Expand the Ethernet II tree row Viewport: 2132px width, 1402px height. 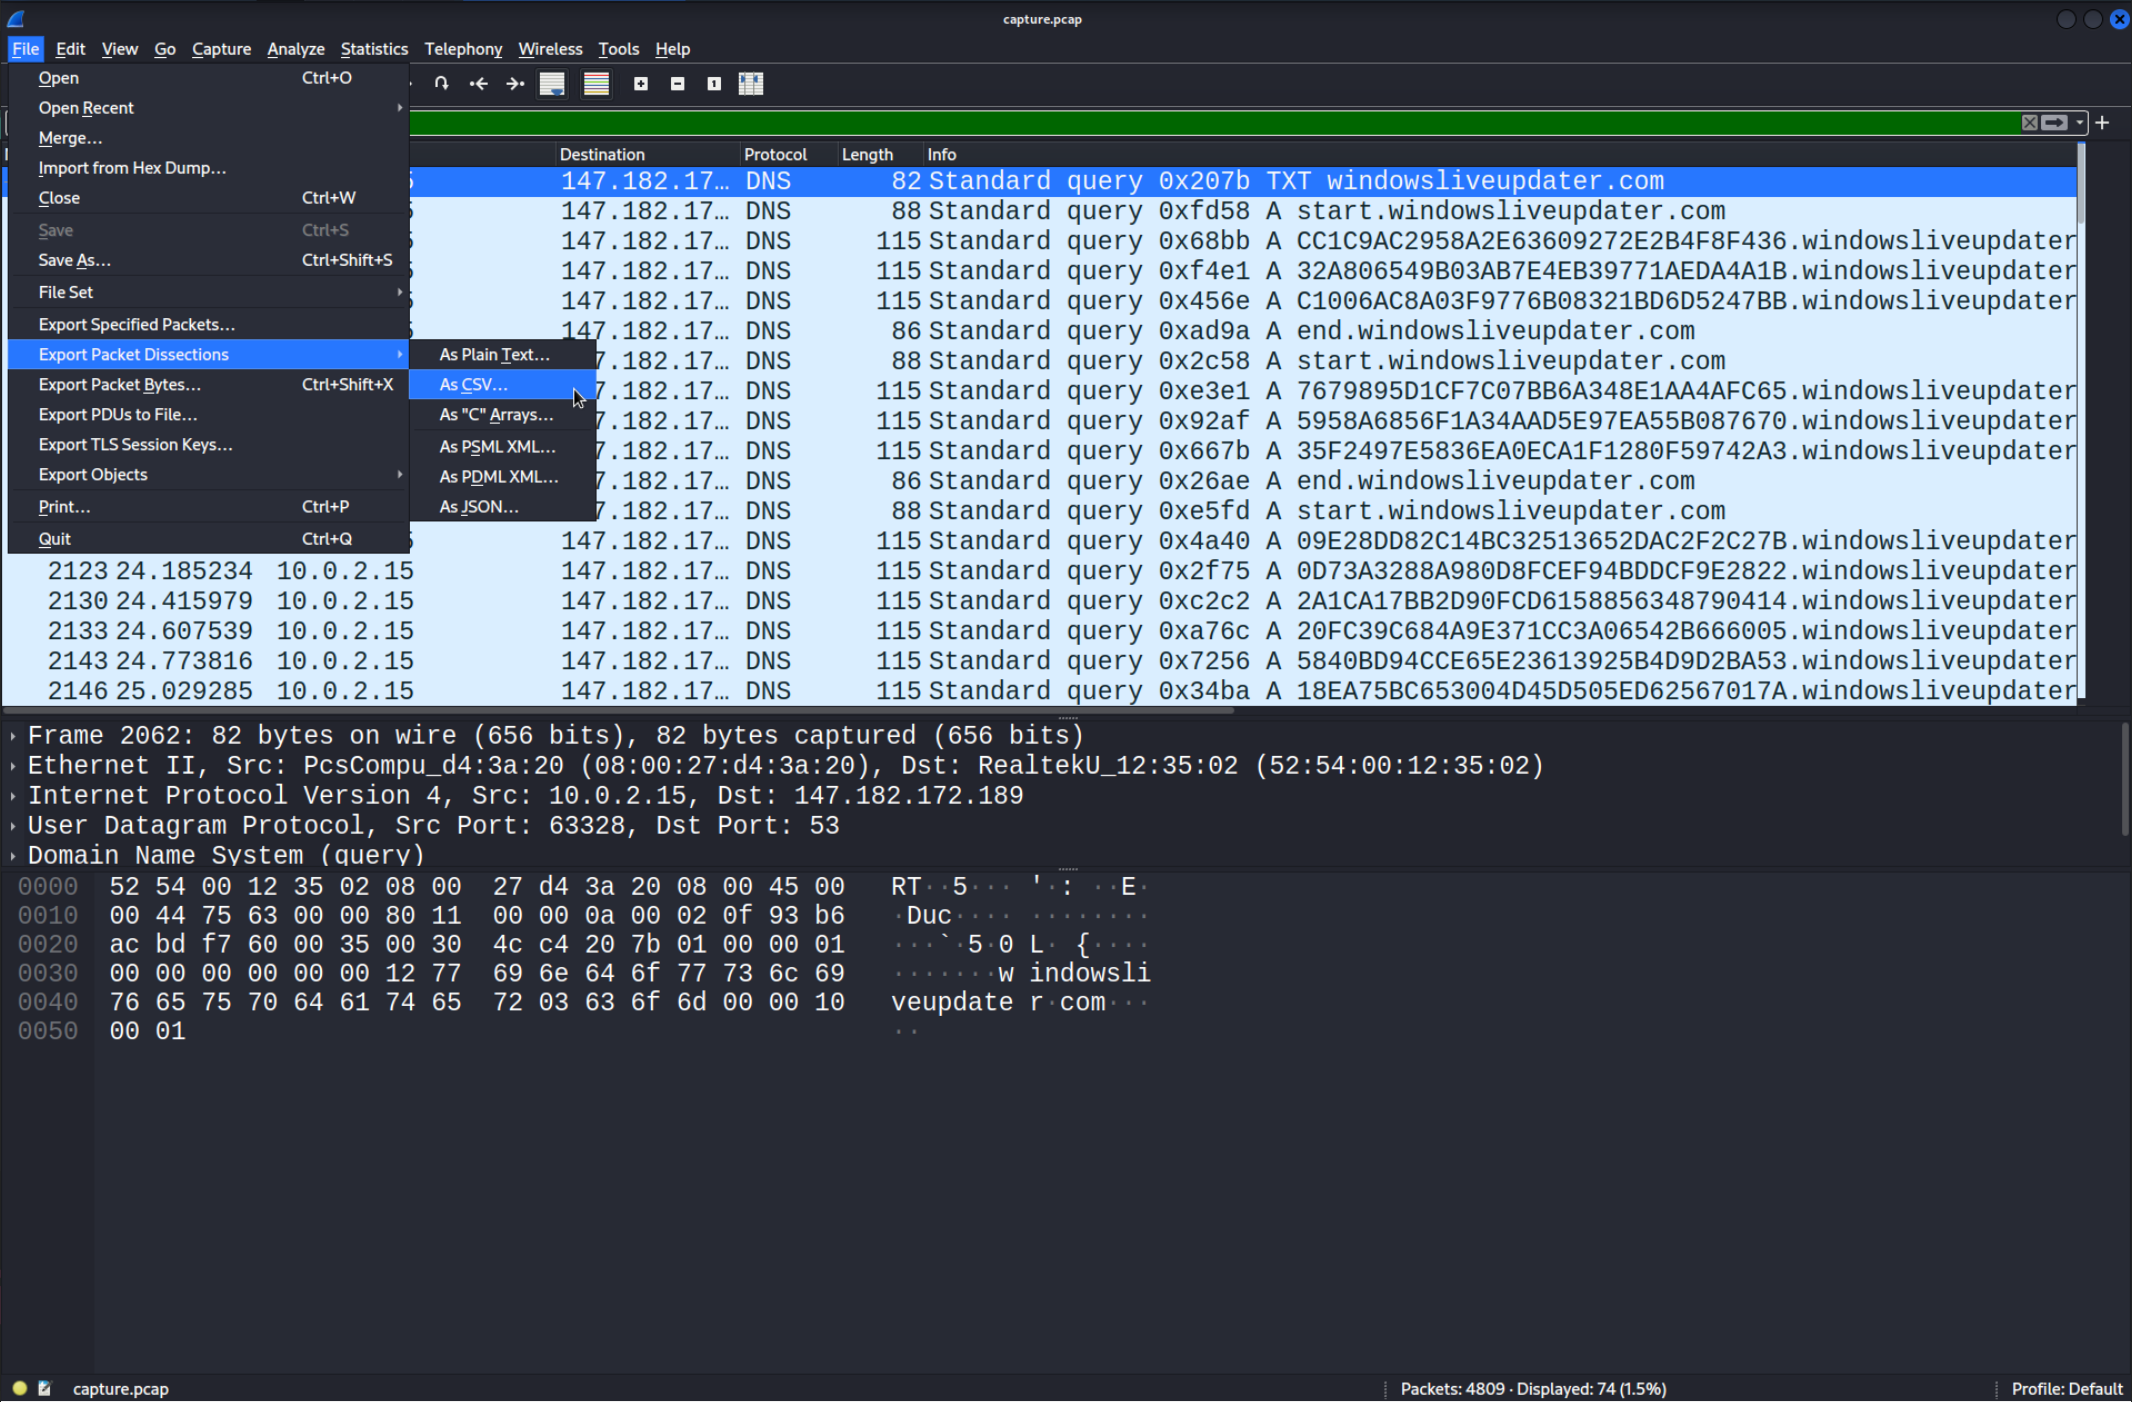[13, 766]
